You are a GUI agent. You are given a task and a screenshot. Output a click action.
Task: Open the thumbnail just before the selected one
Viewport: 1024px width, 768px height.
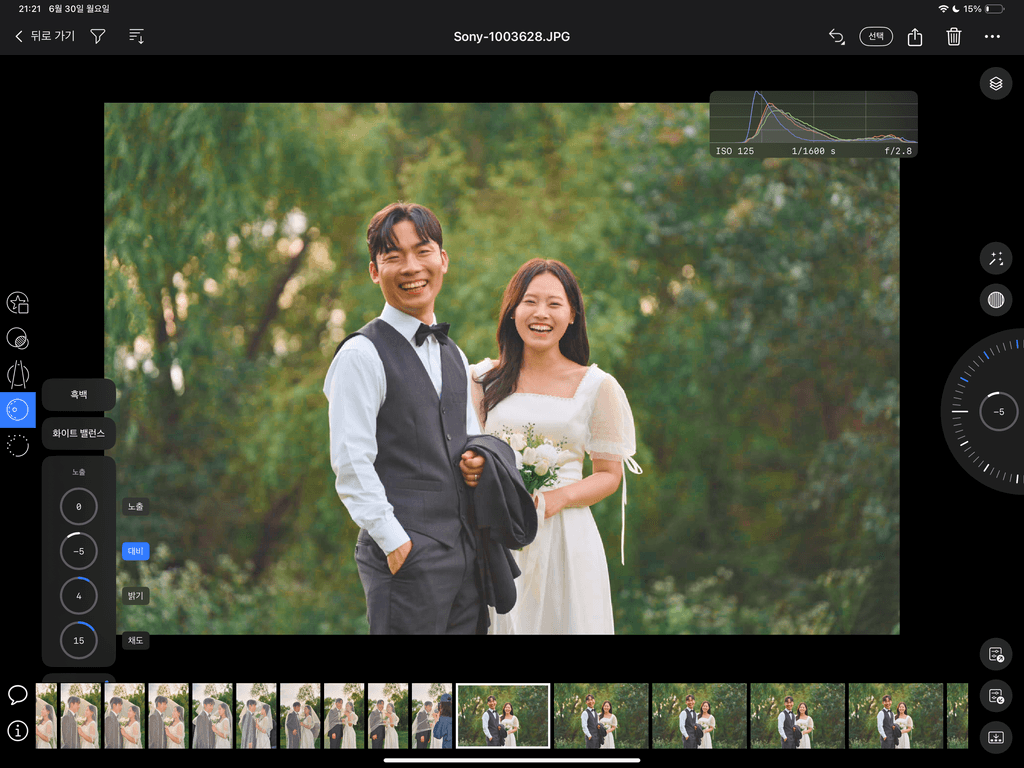[432, 716]
